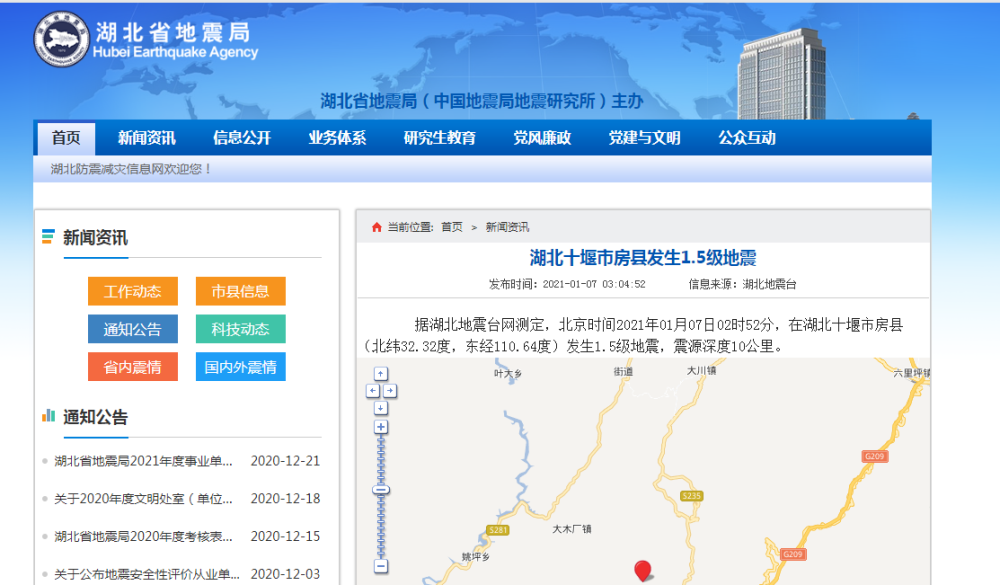The image size is (1000, 585).
Task: Click the 工作动态 button
Action: pos(132,291)
